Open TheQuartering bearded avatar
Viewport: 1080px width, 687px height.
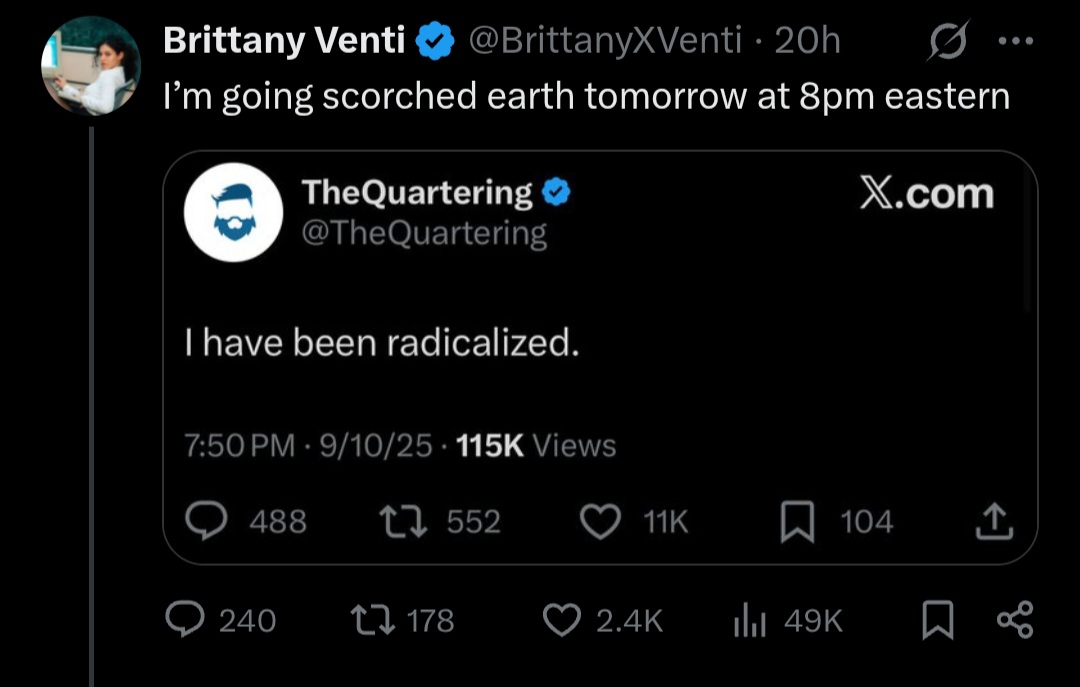pos(233,212)
